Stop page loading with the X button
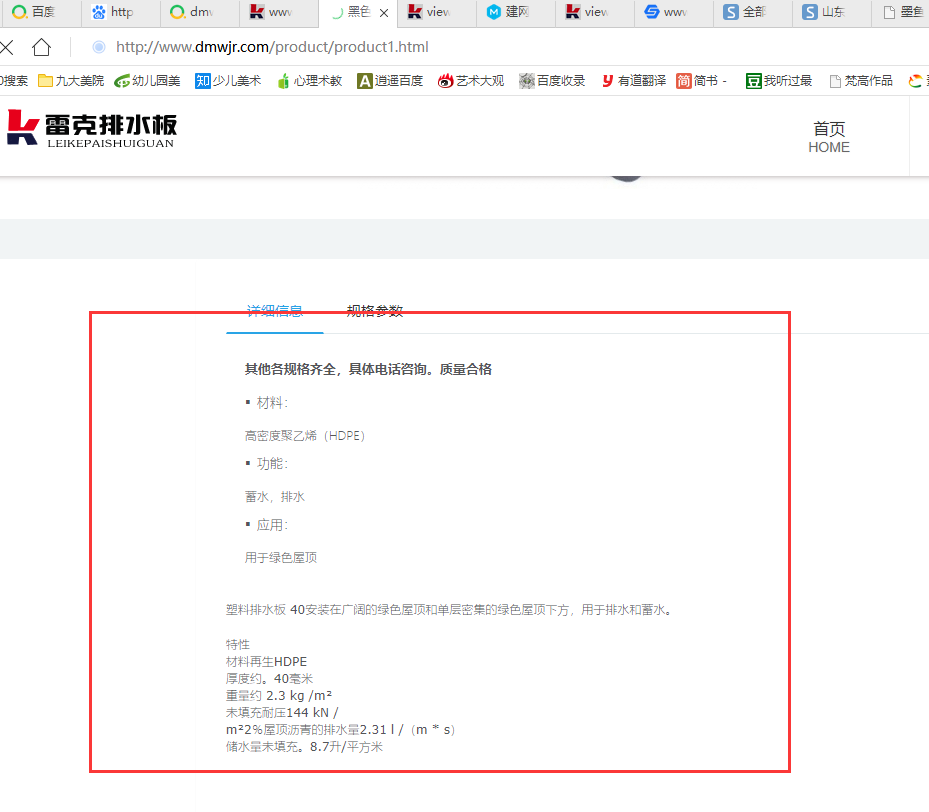The image size is (929, 812). point(7,47)
